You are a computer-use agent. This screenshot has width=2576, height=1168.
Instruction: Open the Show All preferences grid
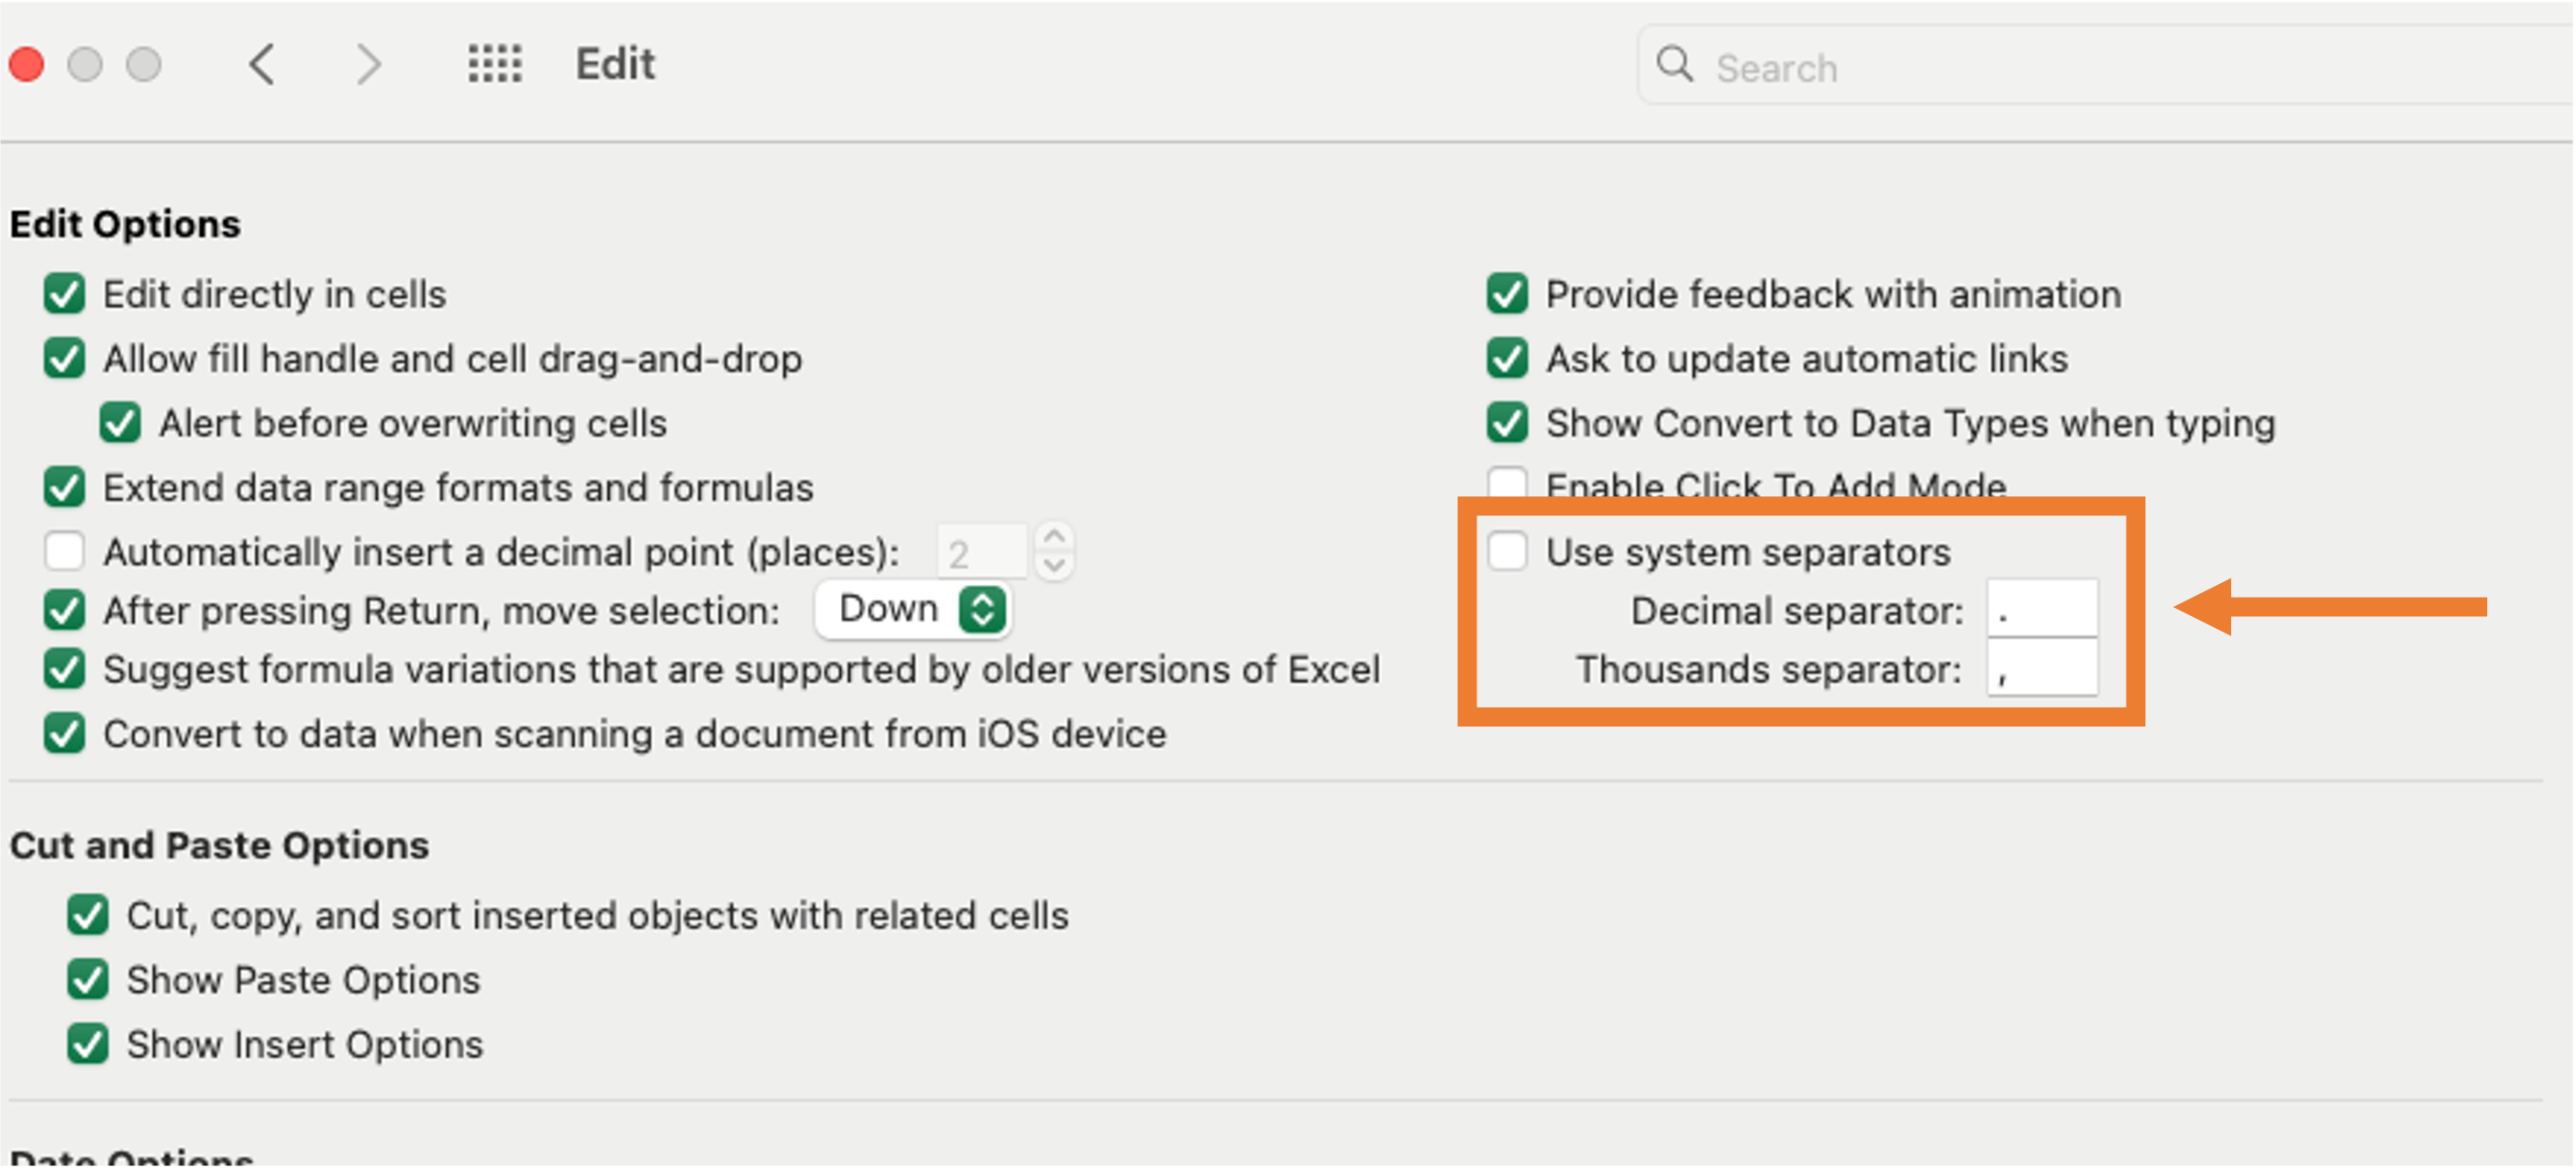pos(495,64)
